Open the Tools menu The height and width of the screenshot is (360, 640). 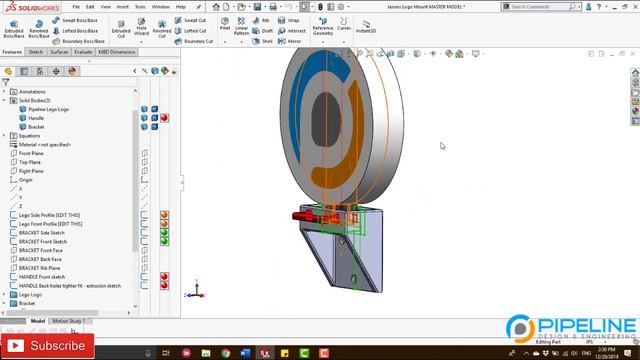pyautogui.click(x=140, y=7)
